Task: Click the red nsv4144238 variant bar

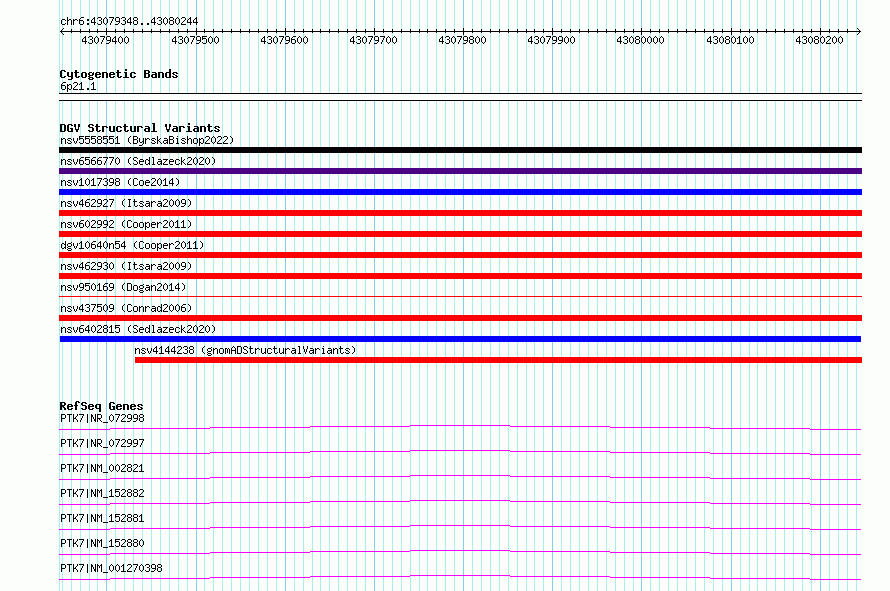Action: click(498, 360)
